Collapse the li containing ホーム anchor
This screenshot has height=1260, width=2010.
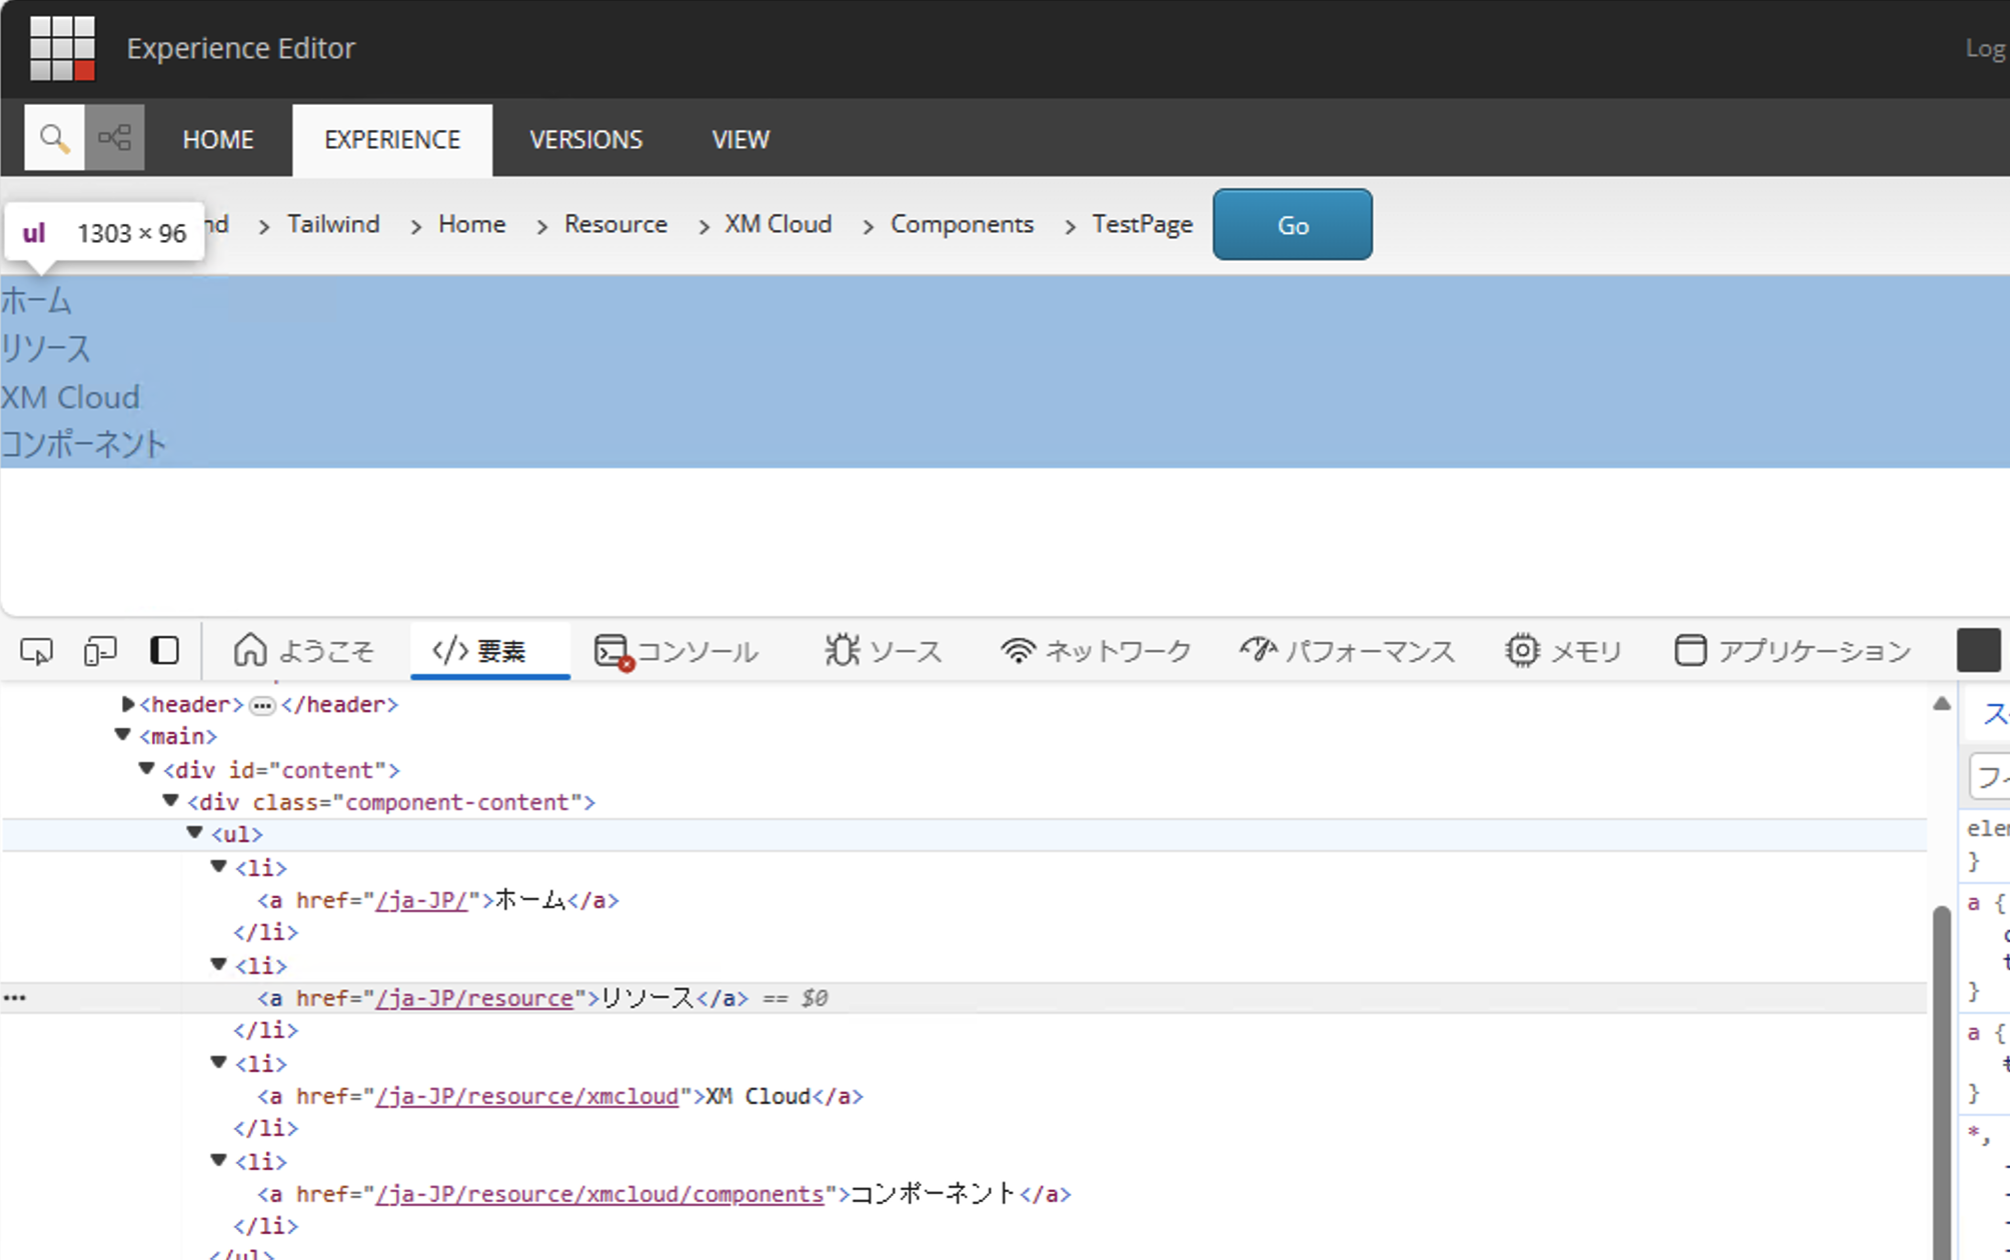(218, 866)
